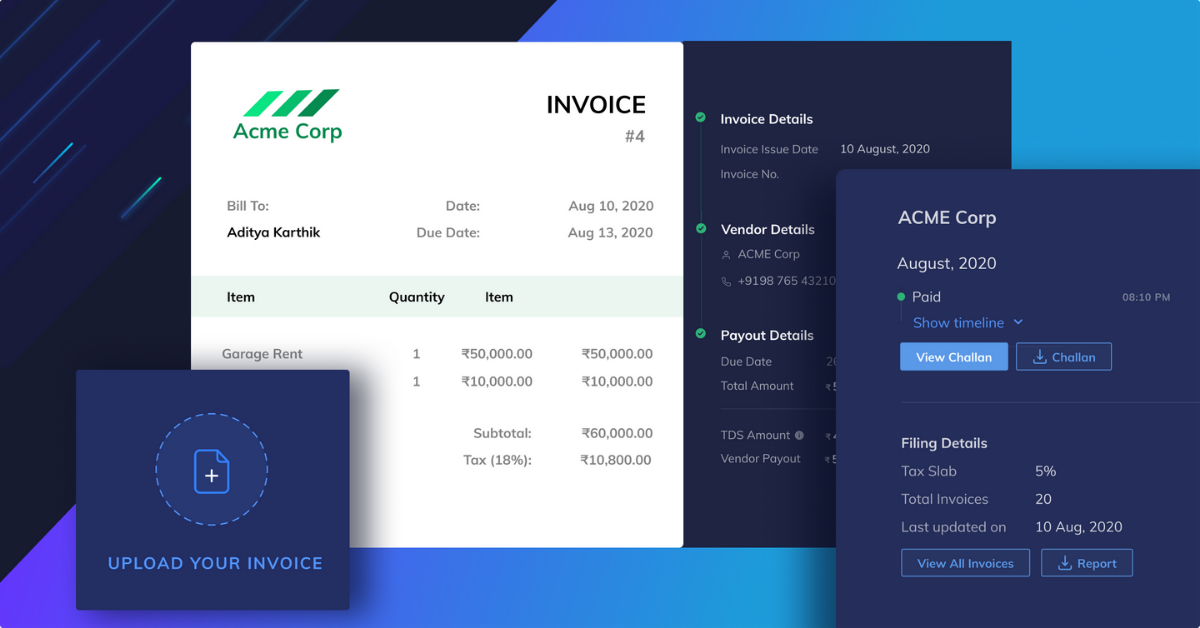Select the Garage Rent line item
1200x628 pixels.
tap(262, 354)
